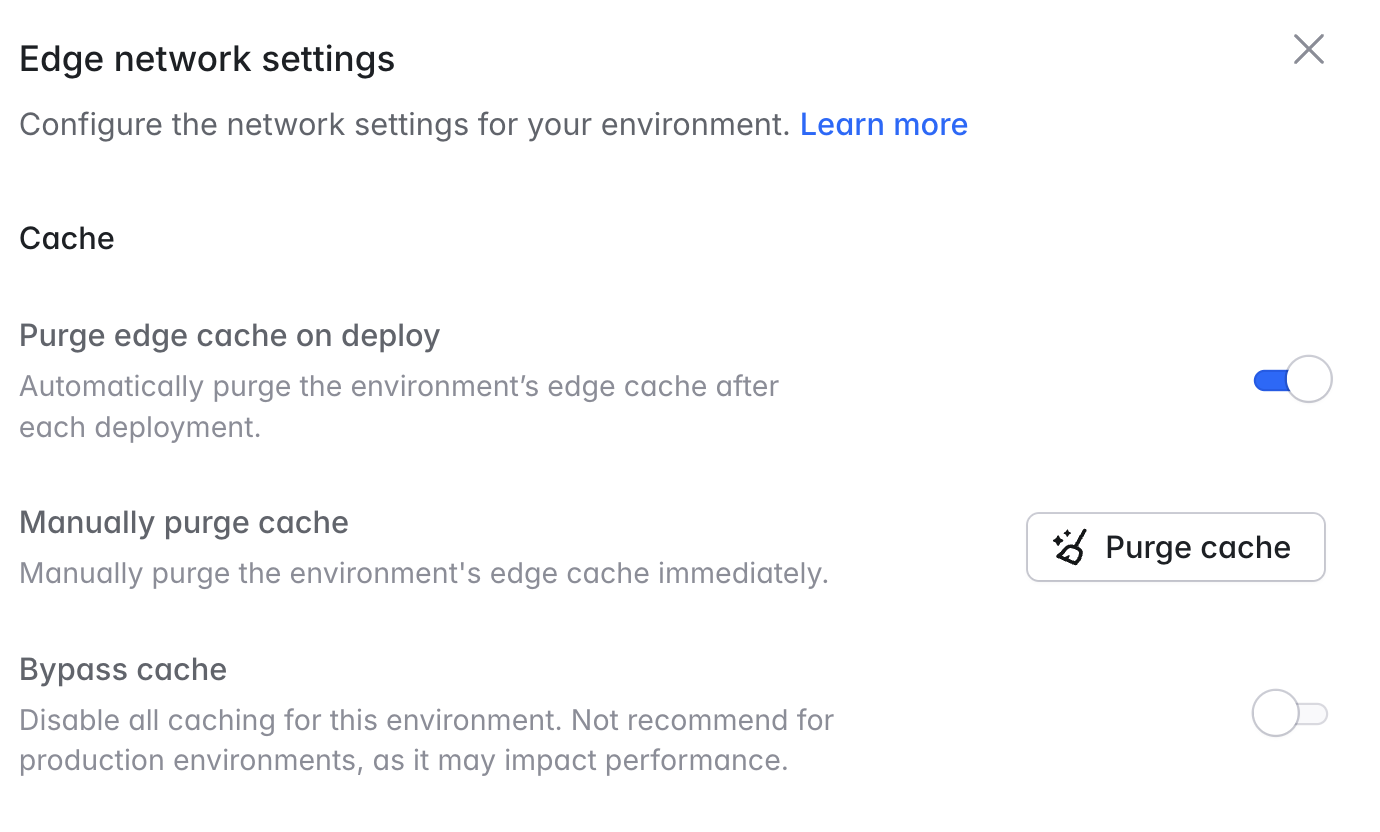Click the Automatically purge the environment's edge cache description
This screenshot has width=1380, height=832.
coord(399,407)
